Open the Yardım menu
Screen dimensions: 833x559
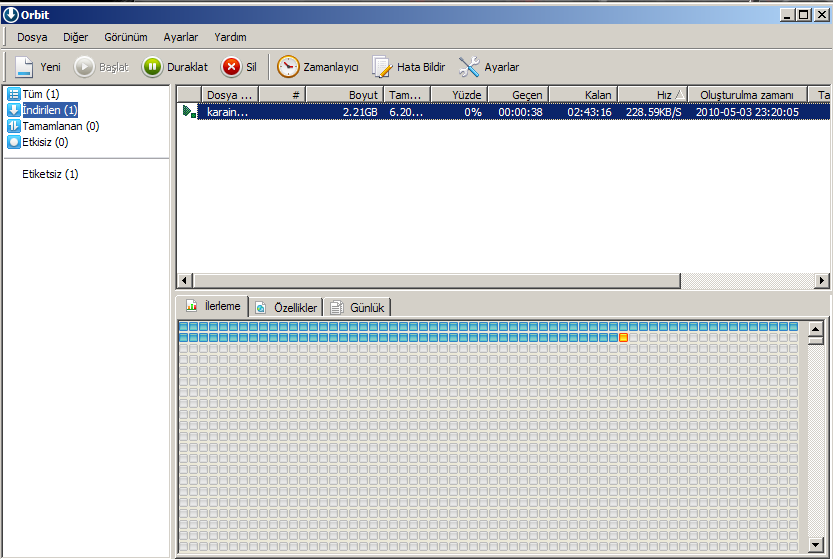[230, 37]
